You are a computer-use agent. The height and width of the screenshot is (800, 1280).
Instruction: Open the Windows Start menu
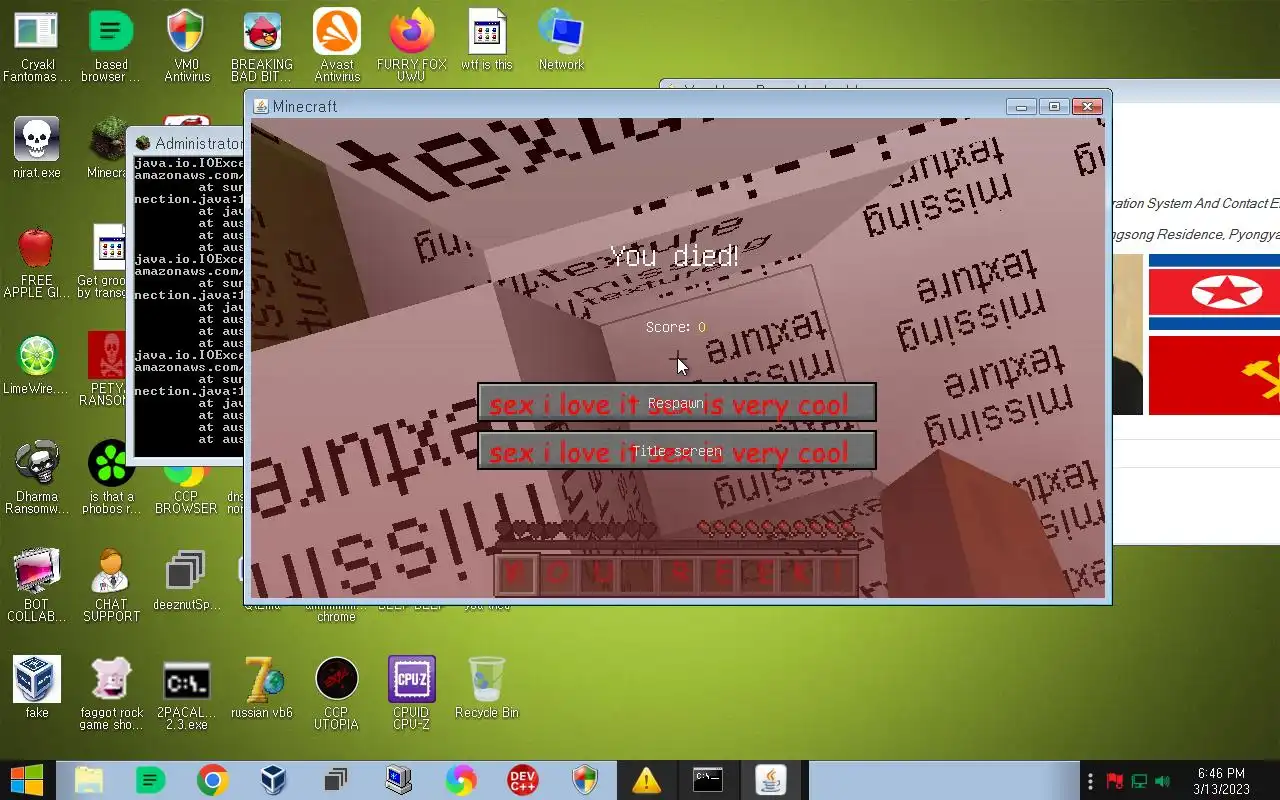click(x=27, y=780)
